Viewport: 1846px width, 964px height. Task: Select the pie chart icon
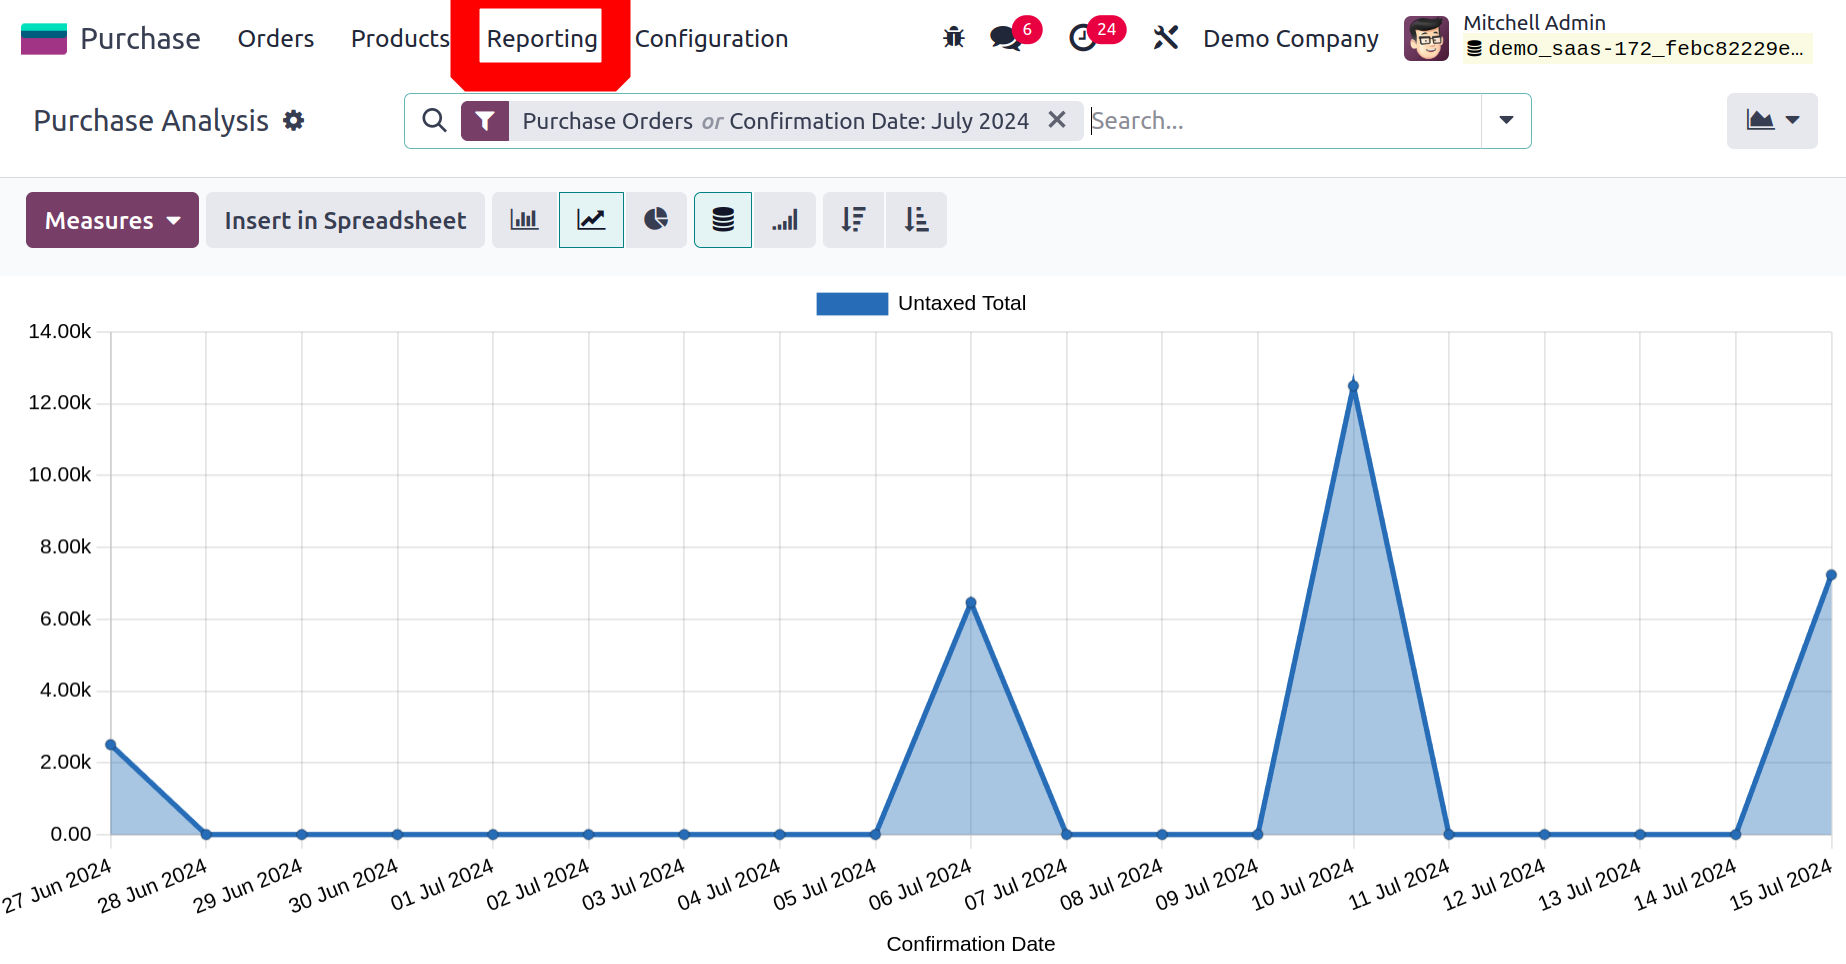(x=656, y=220)
